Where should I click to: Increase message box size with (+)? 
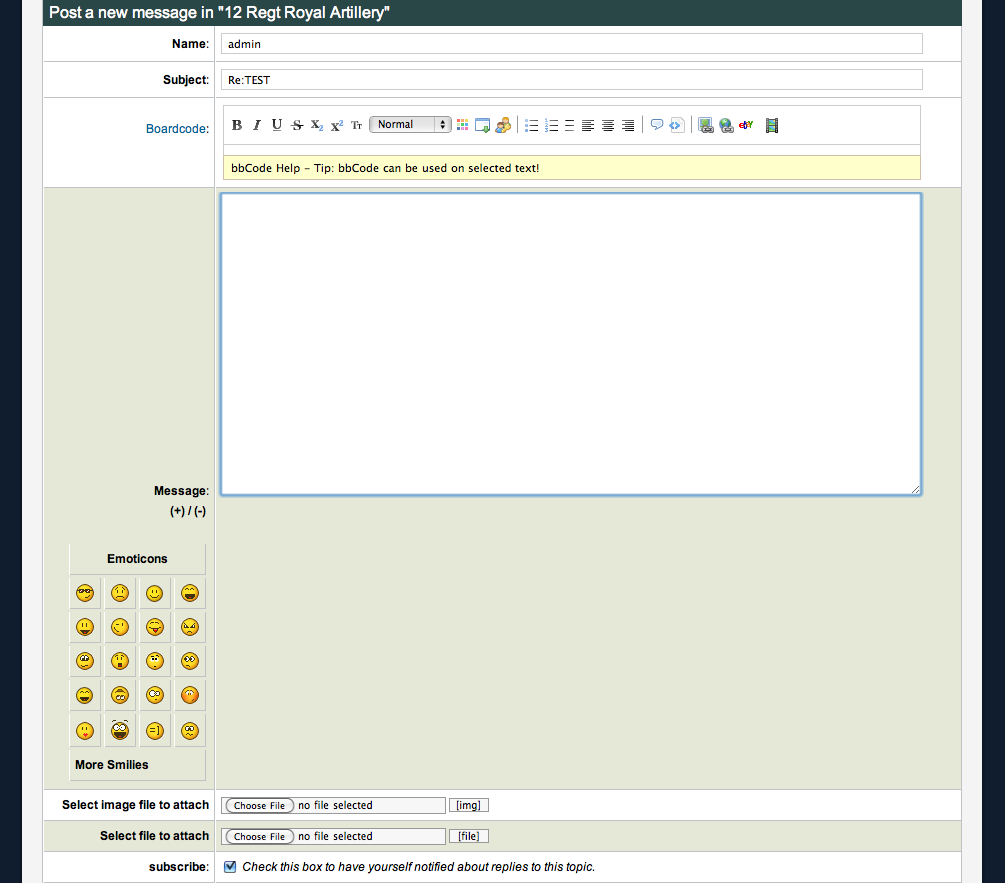pos(177,511)
